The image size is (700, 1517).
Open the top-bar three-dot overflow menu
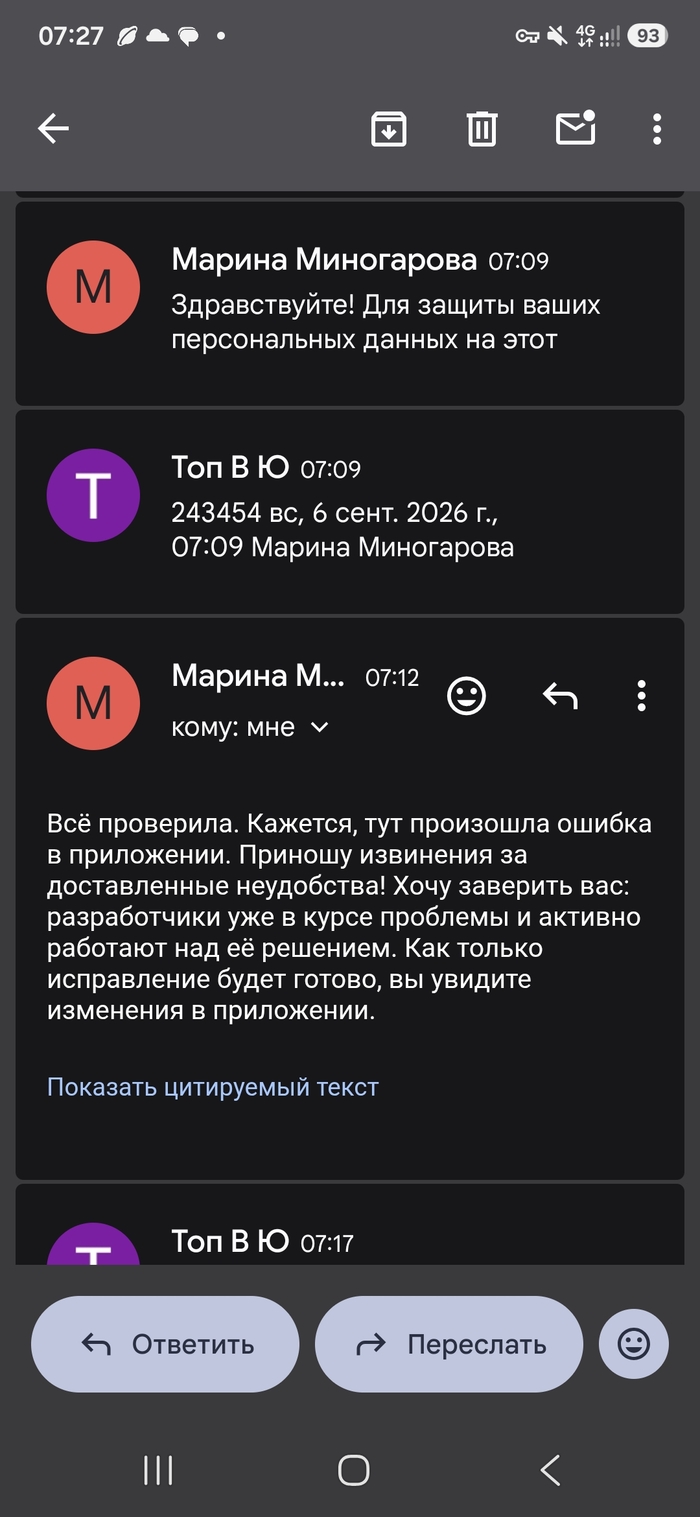point(656,128)
